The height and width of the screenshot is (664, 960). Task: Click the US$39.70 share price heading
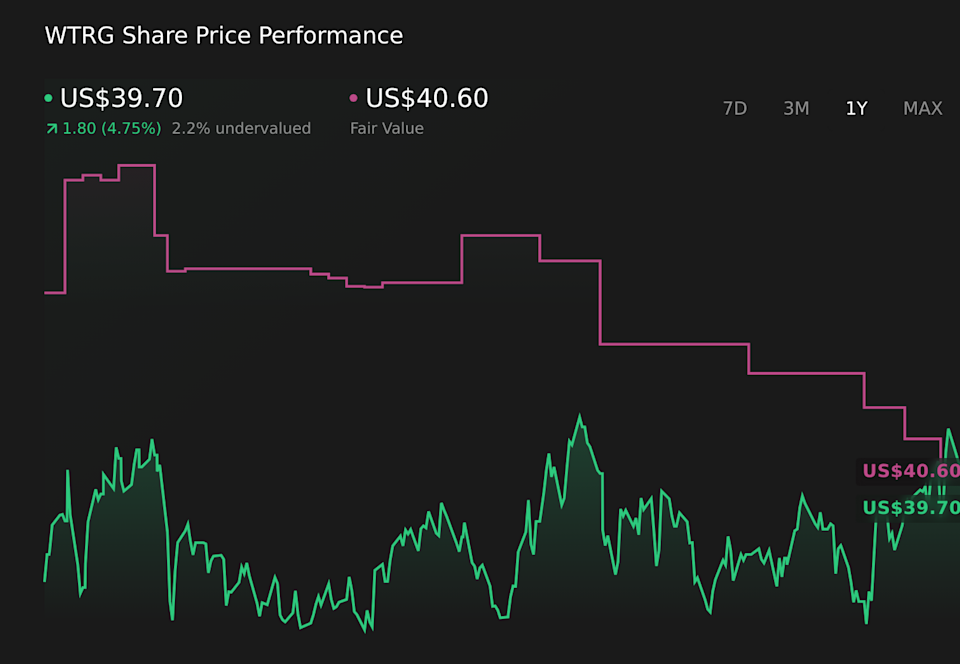tap(121, 99)
